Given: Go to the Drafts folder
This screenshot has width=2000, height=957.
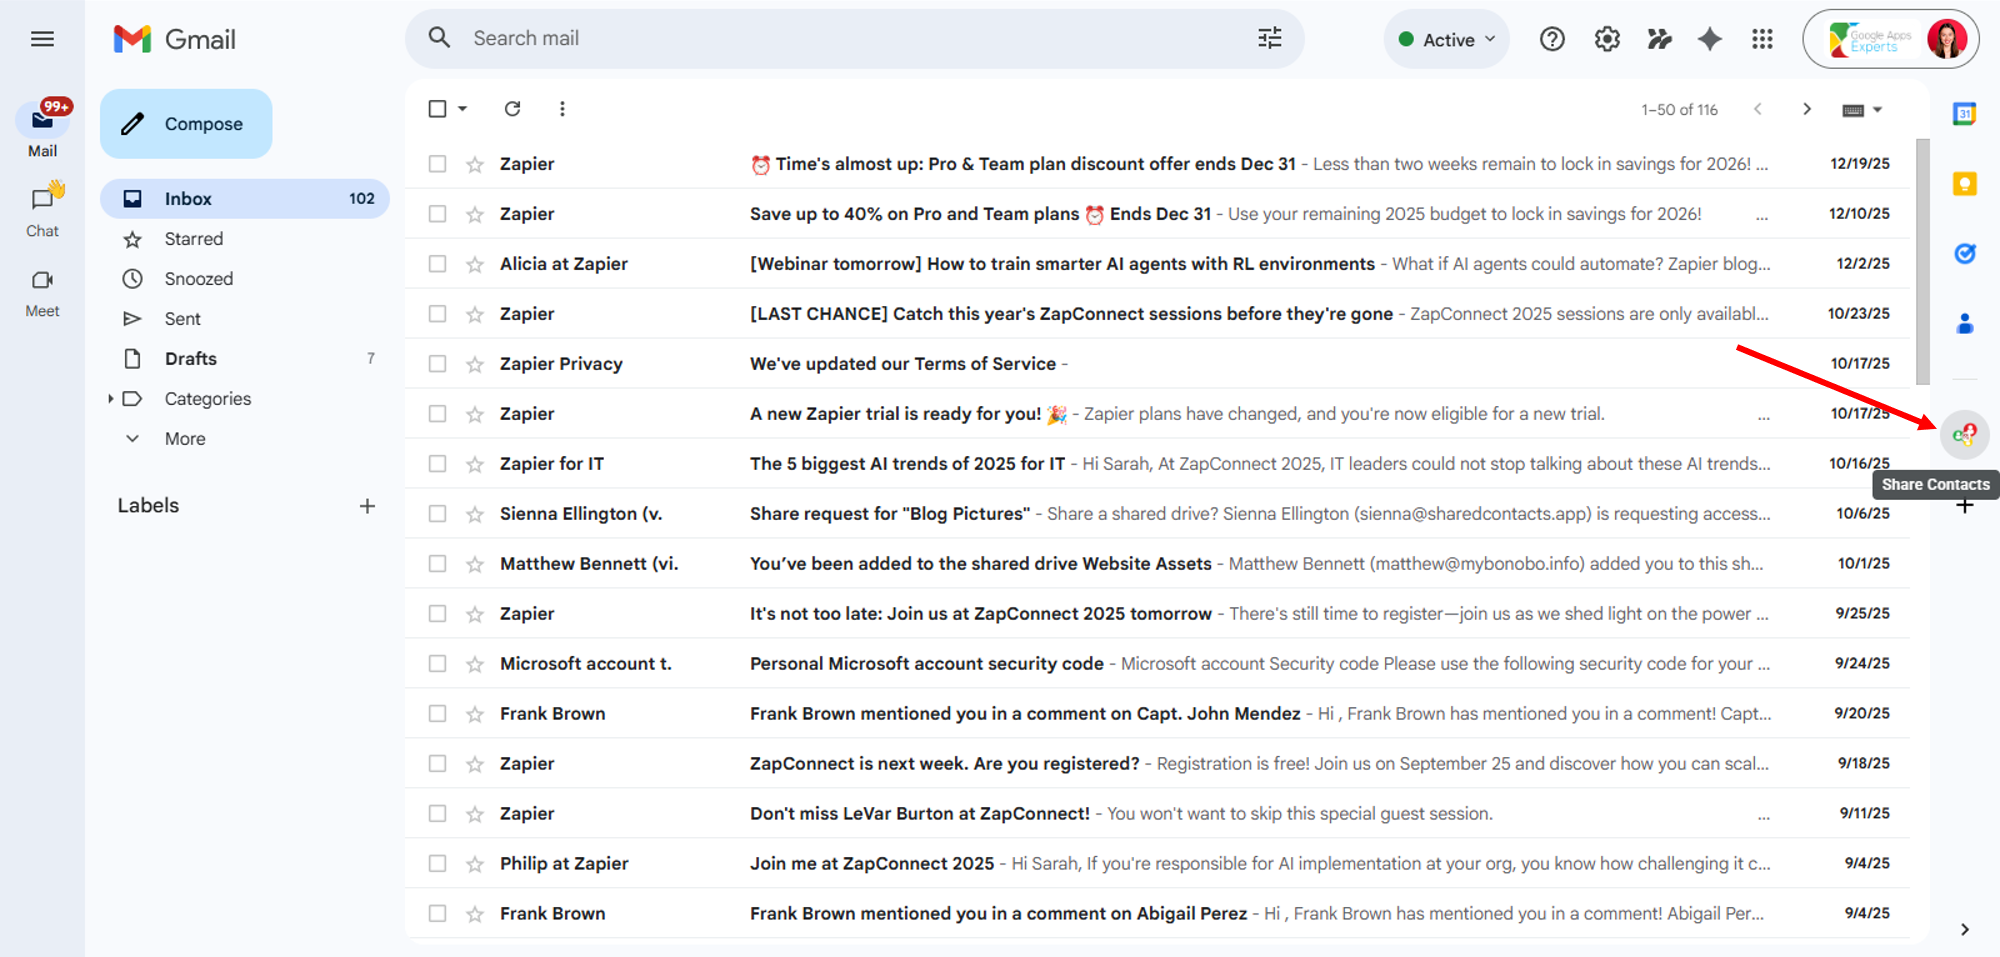Looking at the screenshot, I should [x=190, y=359].
